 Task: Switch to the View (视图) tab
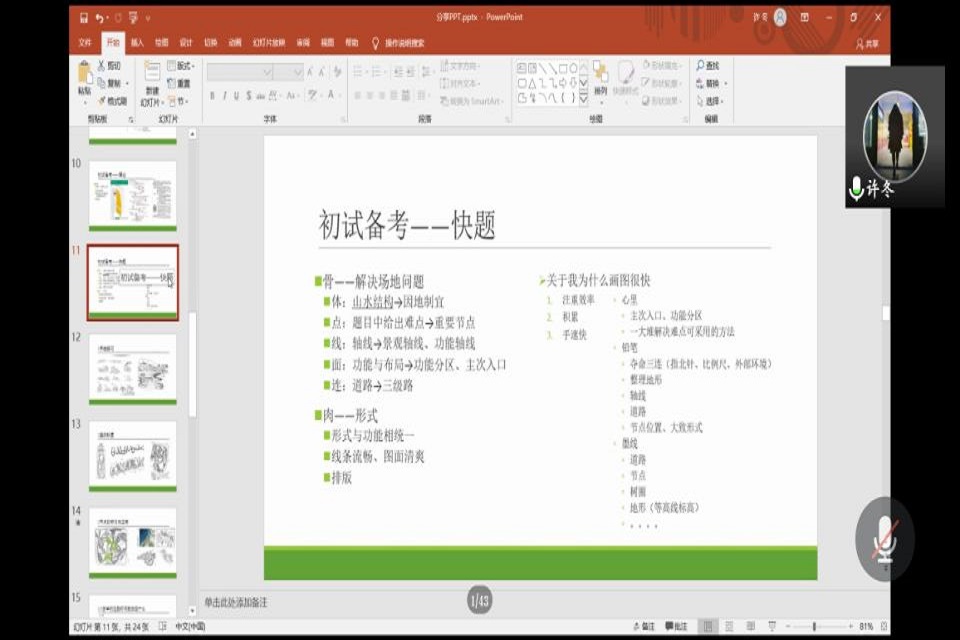[328, 43]
